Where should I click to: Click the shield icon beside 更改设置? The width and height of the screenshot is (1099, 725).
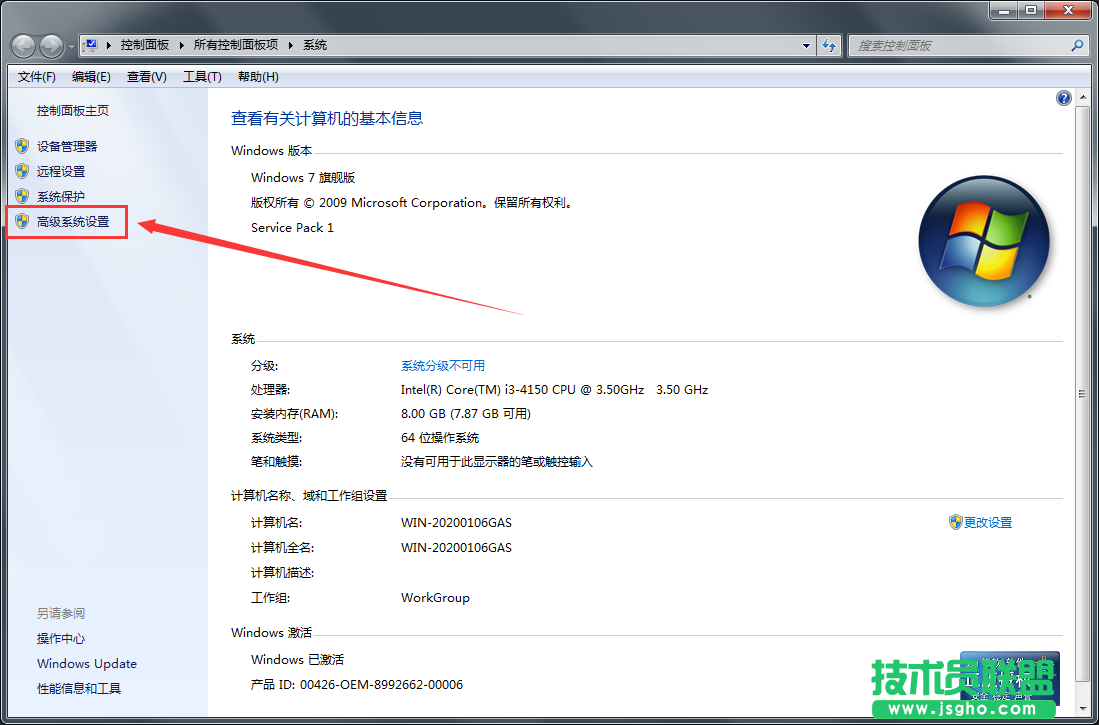pos(957,521)
